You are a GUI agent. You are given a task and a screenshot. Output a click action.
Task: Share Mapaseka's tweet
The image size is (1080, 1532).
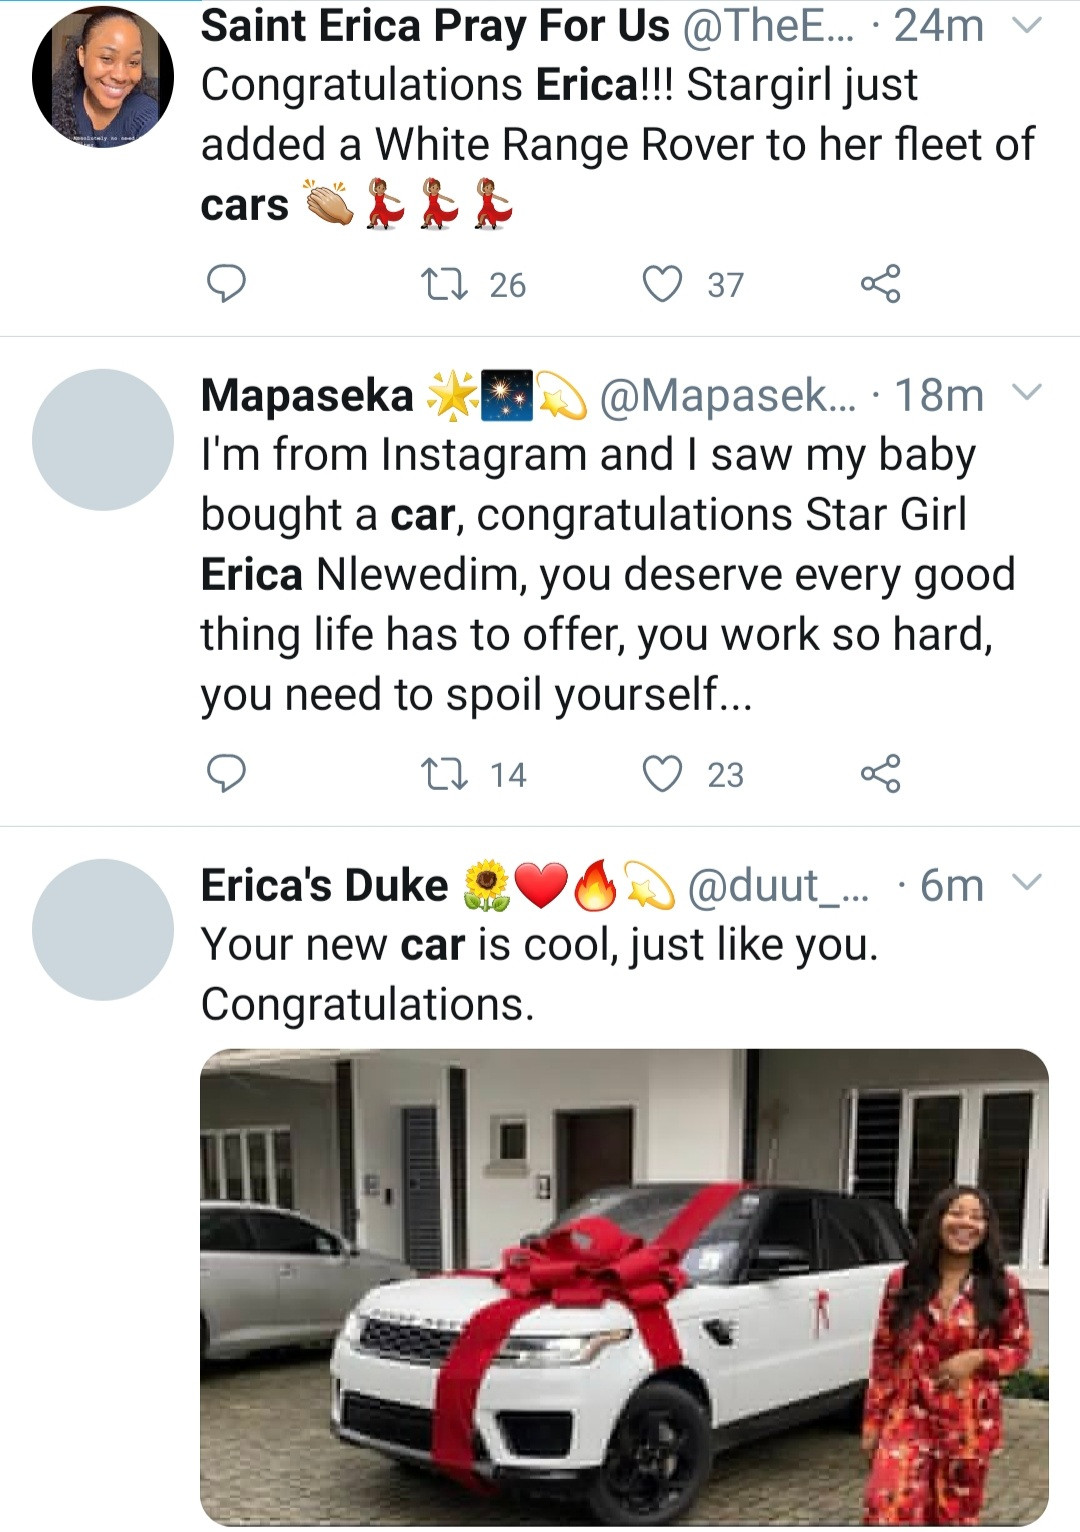[880, 774]
